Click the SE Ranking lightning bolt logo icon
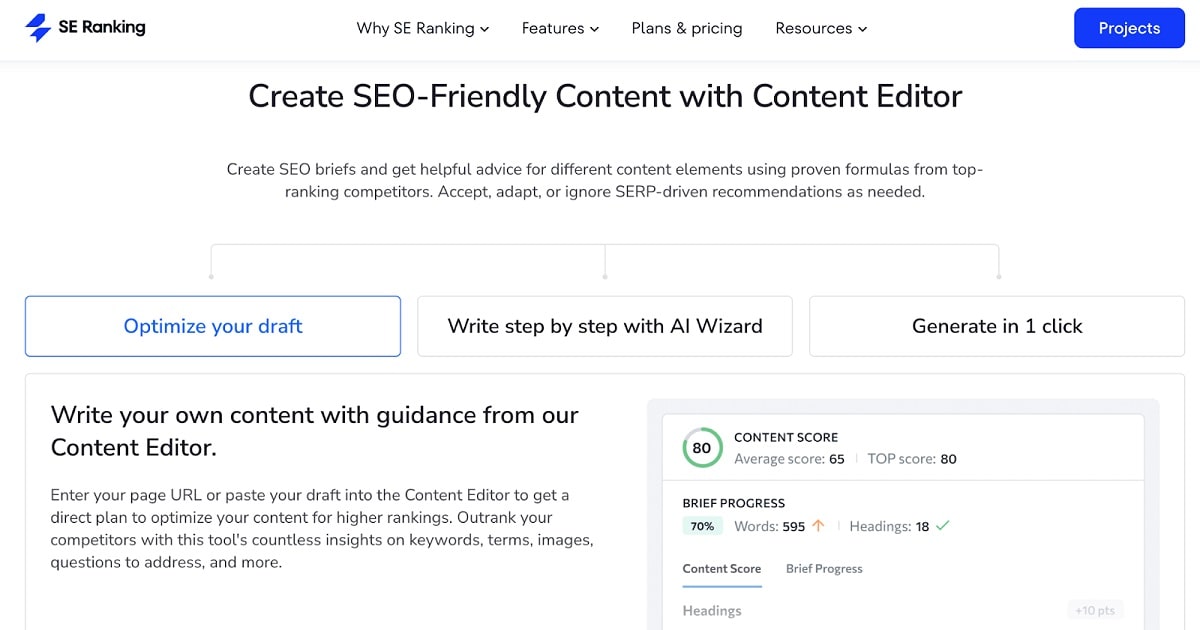 point(39,27)
